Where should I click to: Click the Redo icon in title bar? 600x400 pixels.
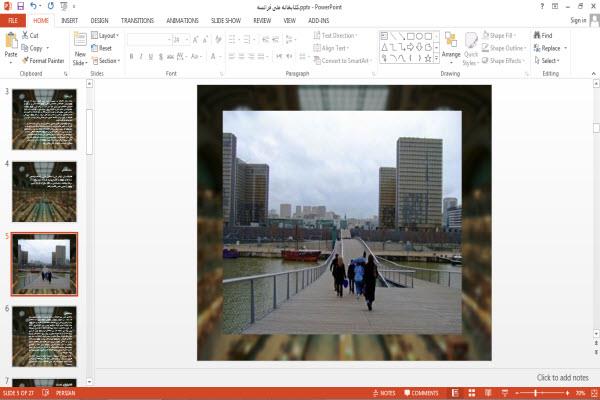point(51,7)
